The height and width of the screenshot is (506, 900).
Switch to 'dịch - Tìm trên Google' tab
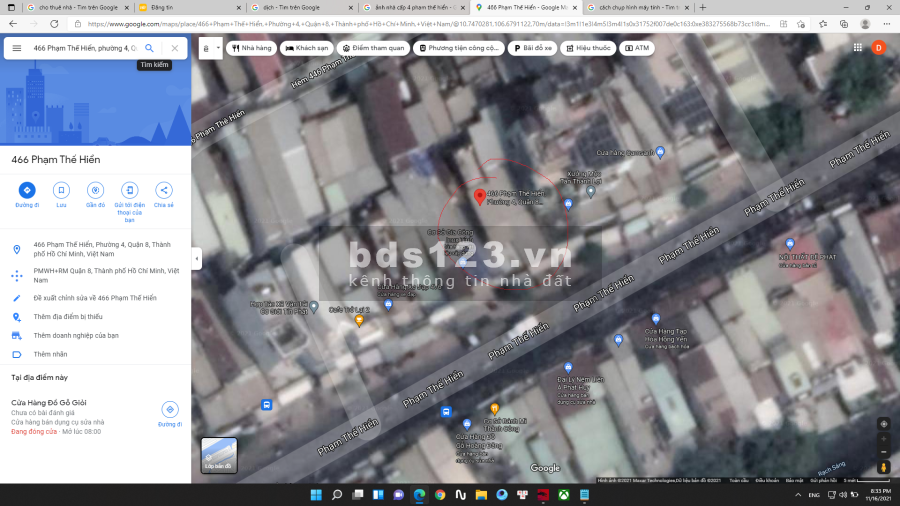(x=301, y=7)
